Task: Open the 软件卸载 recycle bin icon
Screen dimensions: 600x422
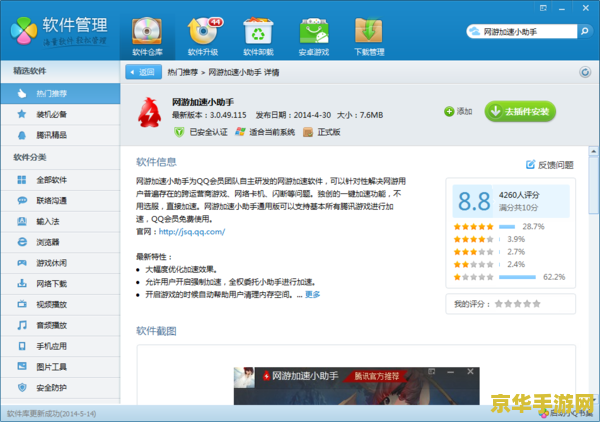Action: [x=258, y=37]
